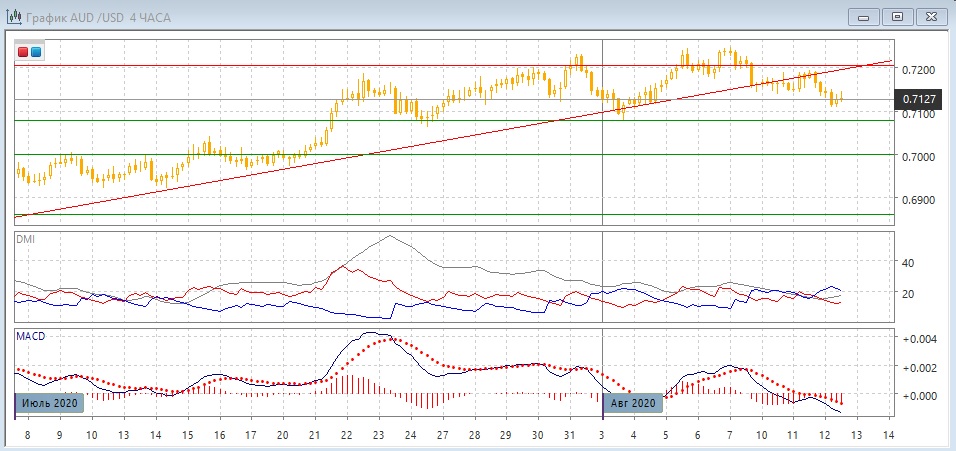This screenshot has height=451, width=956.
Task: Click the blue square icon on the chart
Action: point(37,52)
